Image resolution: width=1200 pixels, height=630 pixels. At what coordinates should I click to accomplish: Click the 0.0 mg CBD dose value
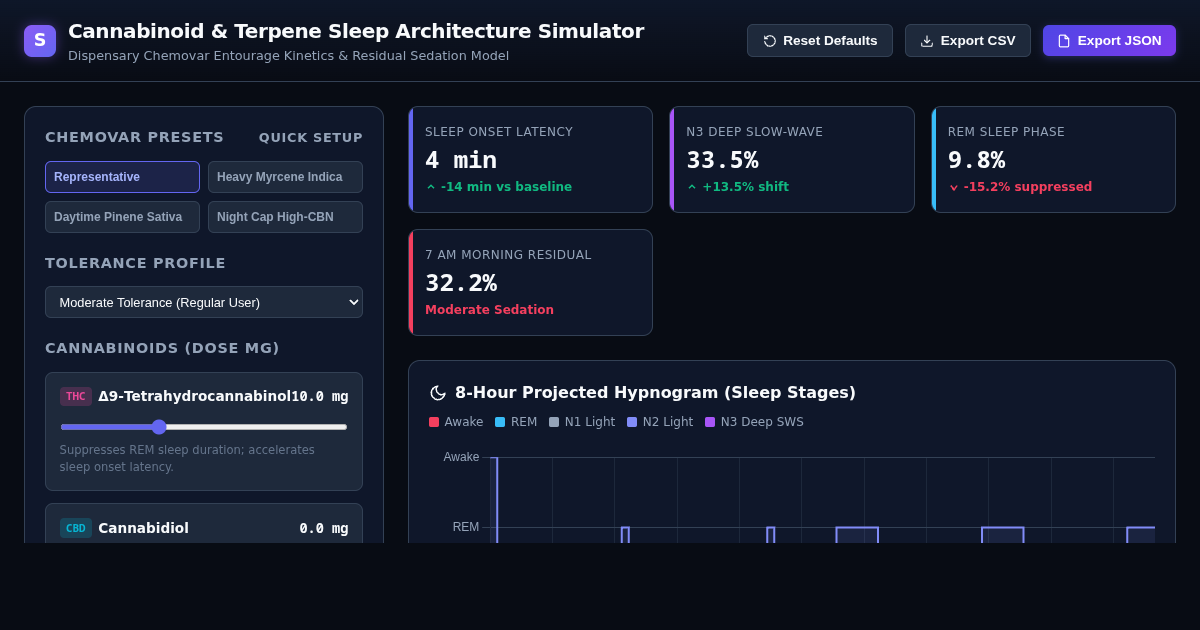pos(324,528)
